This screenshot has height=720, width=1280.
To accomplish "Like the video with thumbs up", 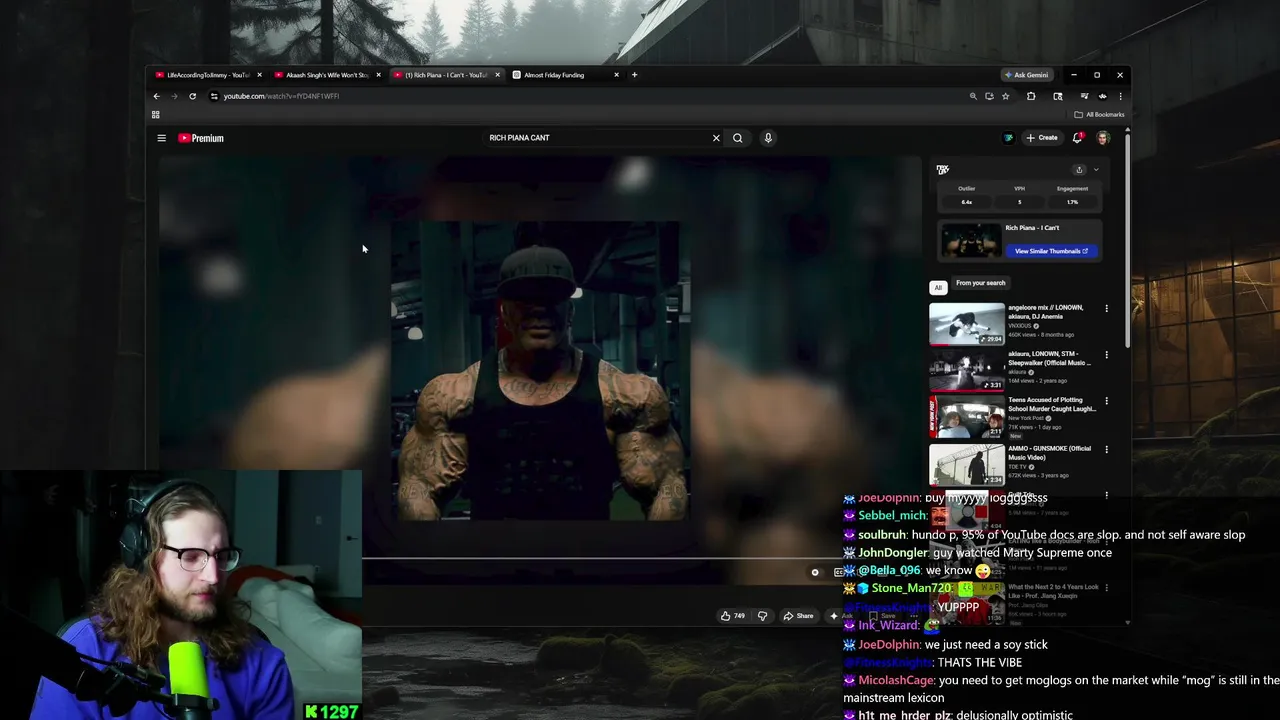I will pyautogui.click(x=733, y=616).
